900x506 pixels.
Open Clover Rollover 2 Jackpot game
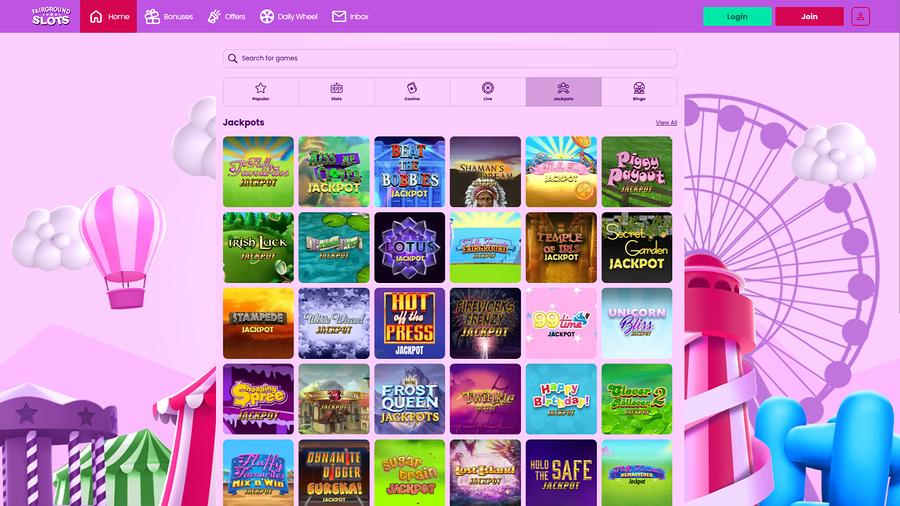point(637,399)
